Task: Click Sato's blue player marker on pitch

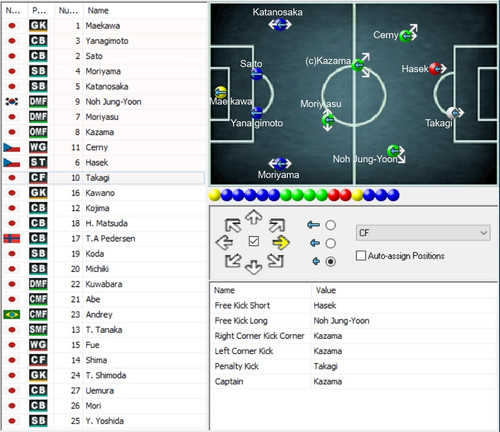Action: (256, 74)
